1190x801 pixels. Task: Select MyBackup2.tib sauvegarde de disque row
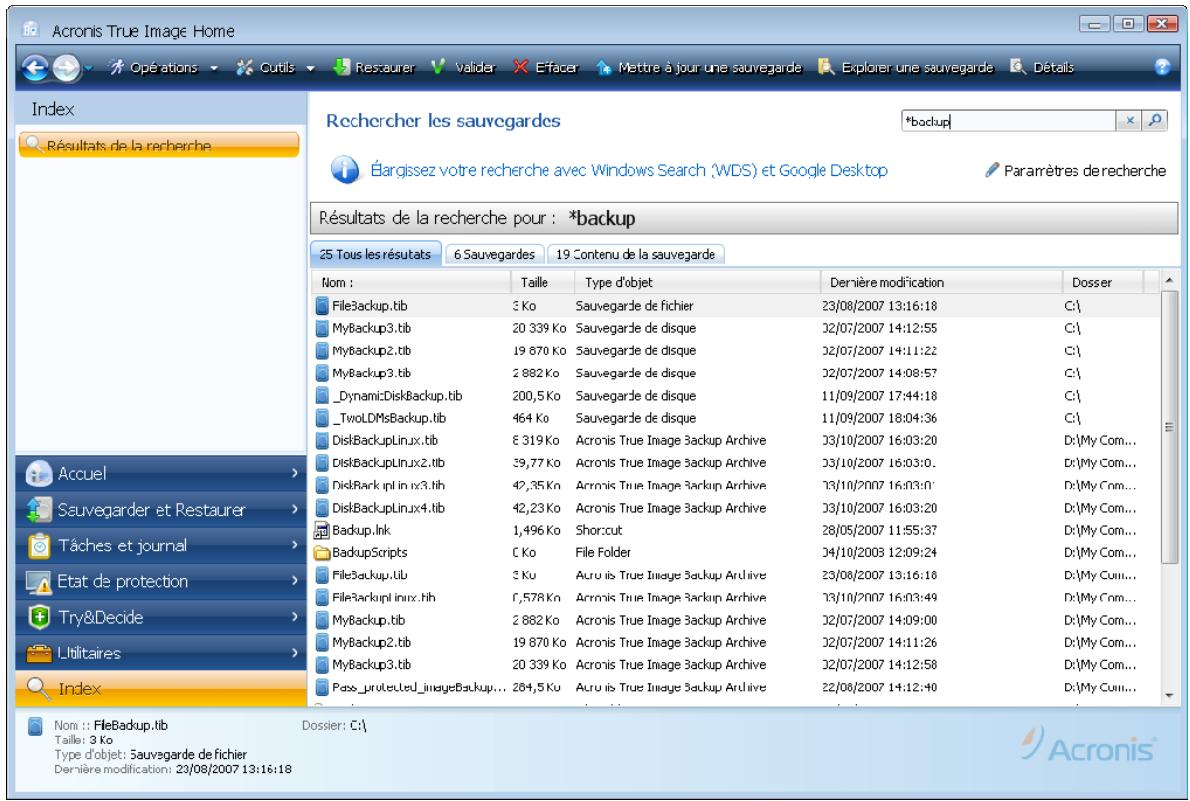735,351
